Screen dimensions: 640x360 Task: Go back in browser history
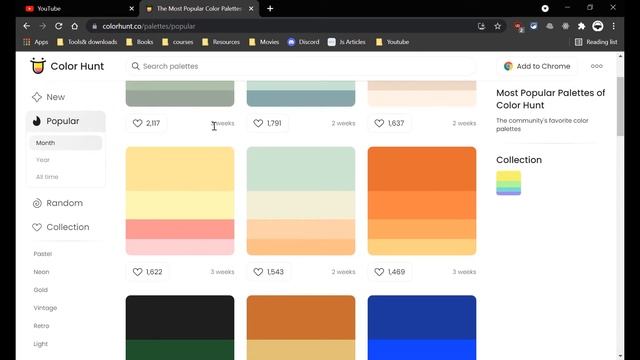click(x=27, y=26)
